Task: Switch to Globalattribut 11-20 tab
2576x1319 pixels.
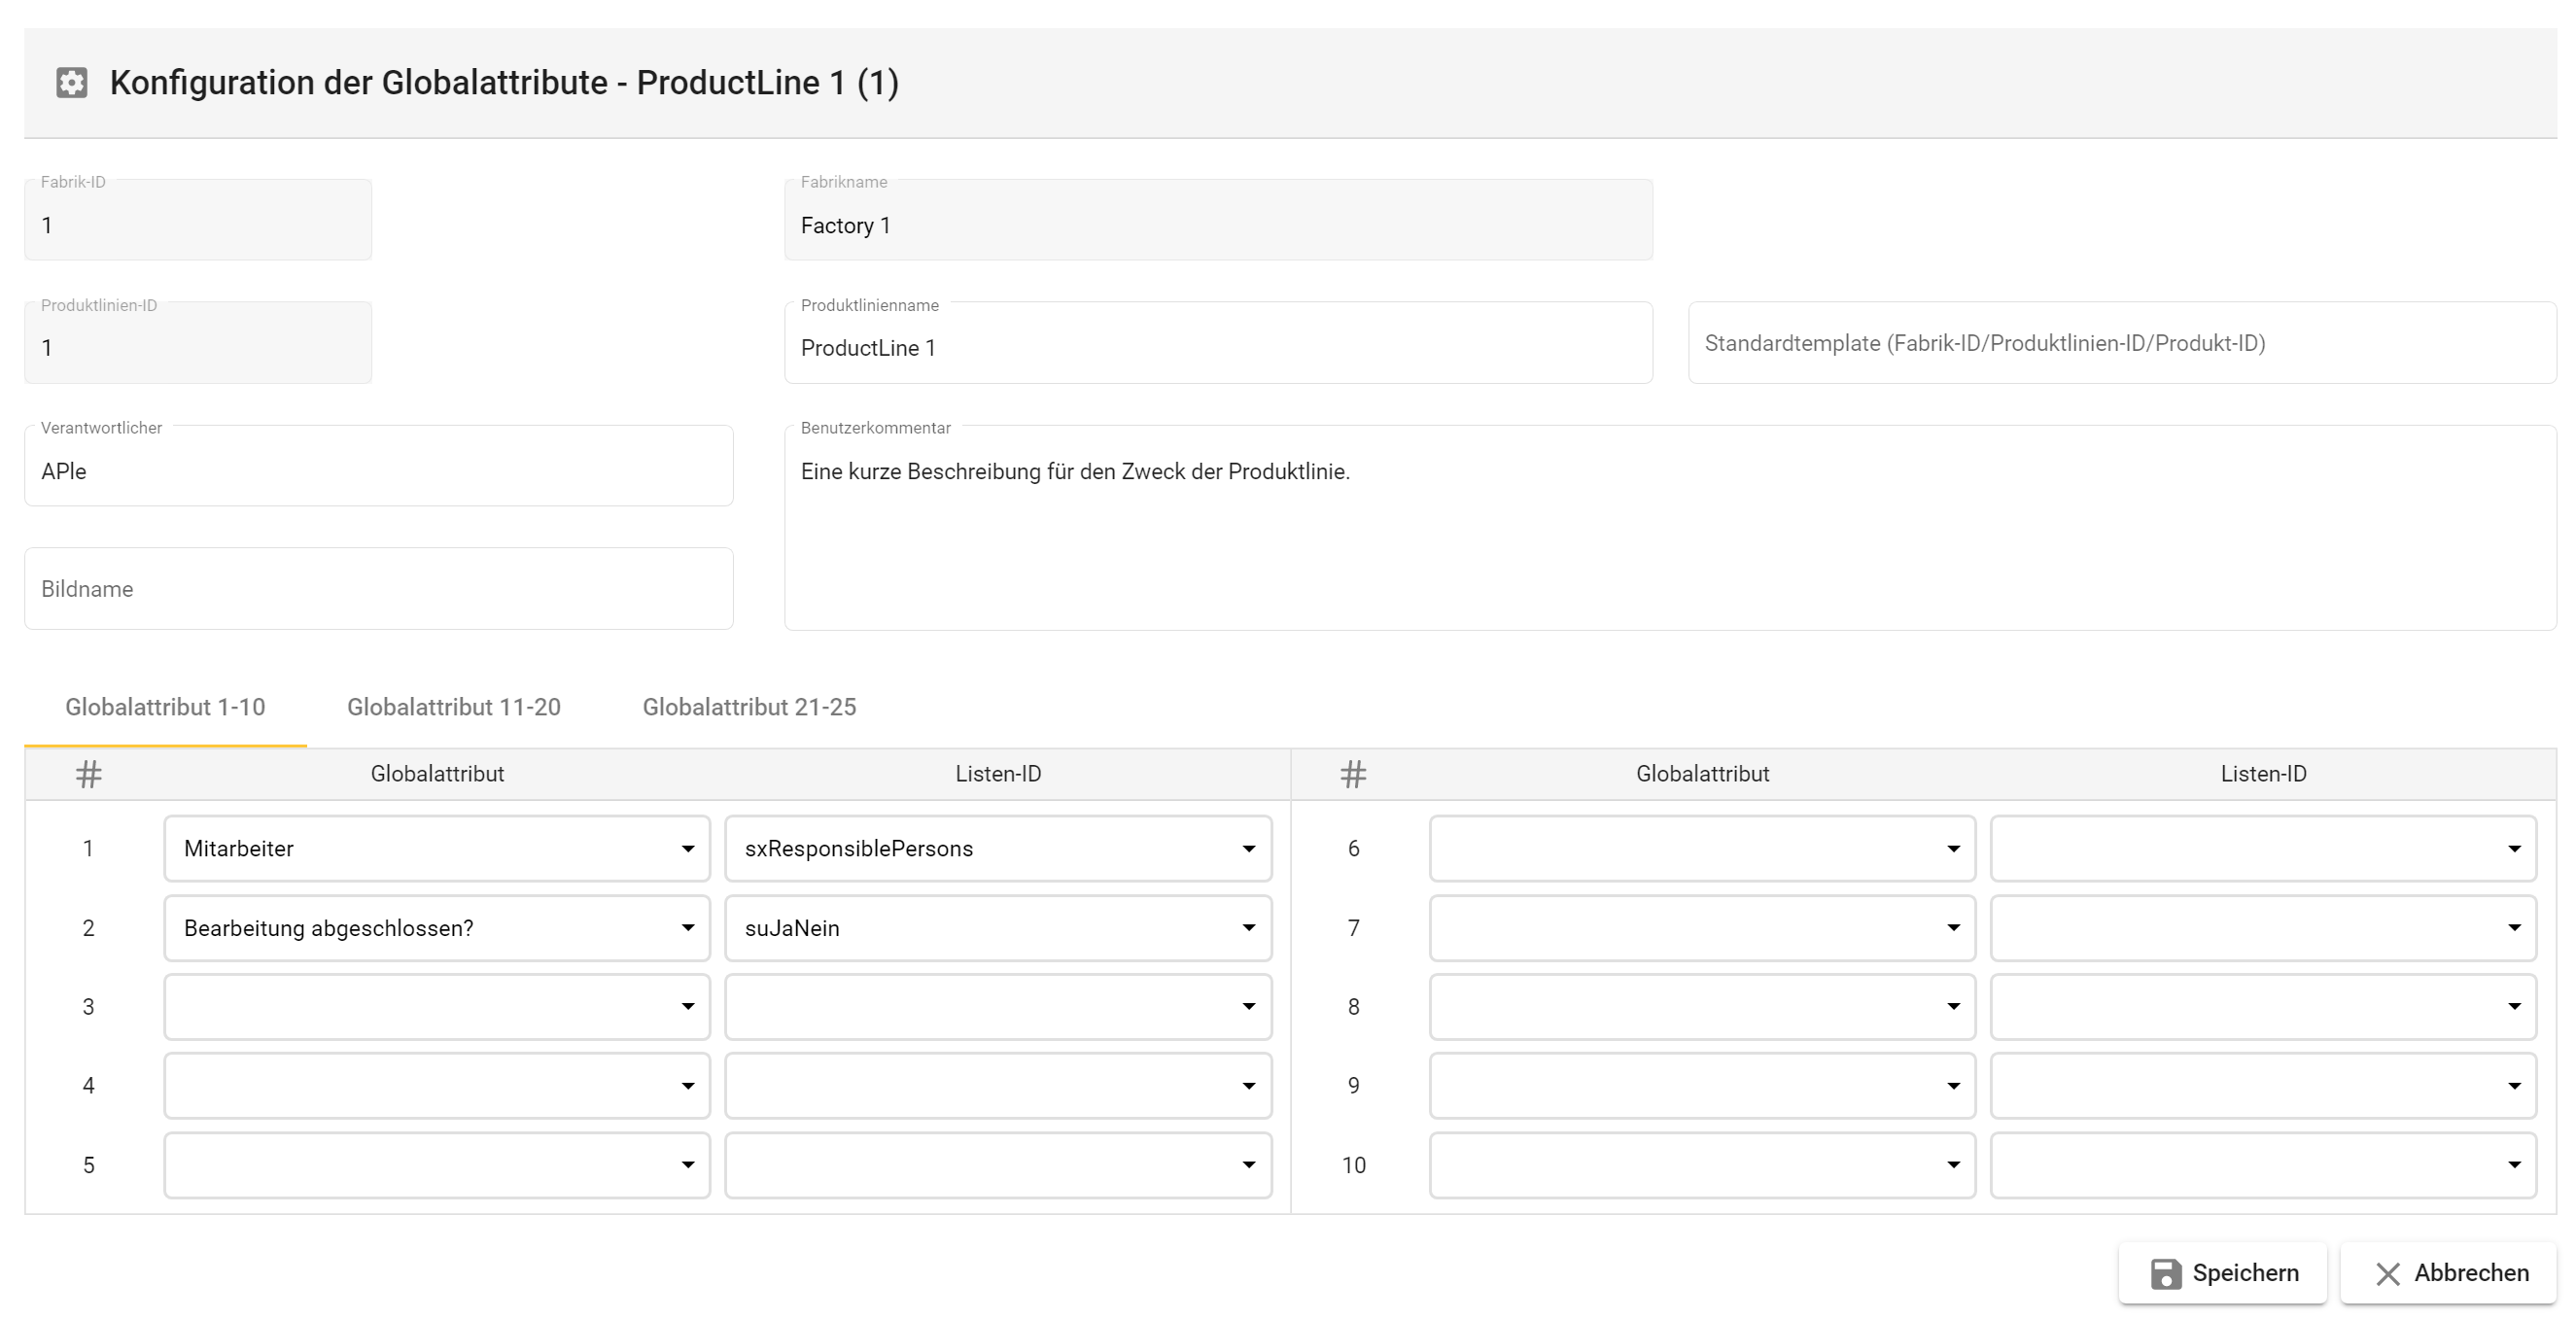Action: click(453, 707)
